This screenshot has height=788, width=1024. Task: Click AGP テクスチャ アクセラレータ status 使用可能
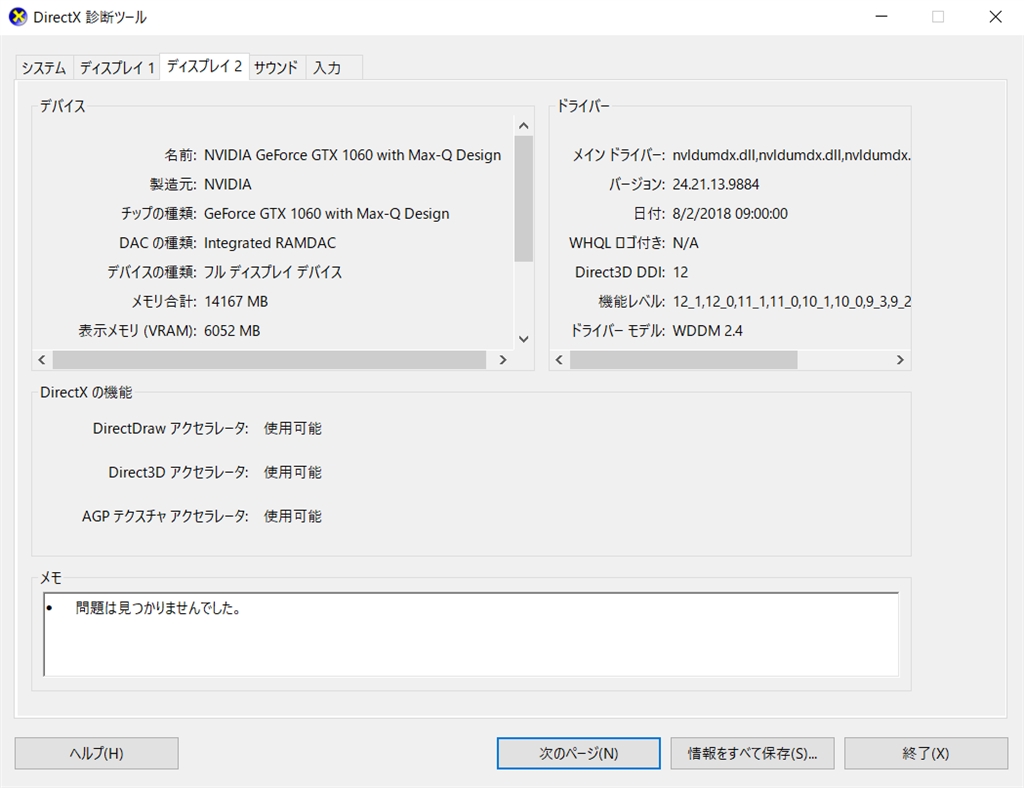pos(293,516)
